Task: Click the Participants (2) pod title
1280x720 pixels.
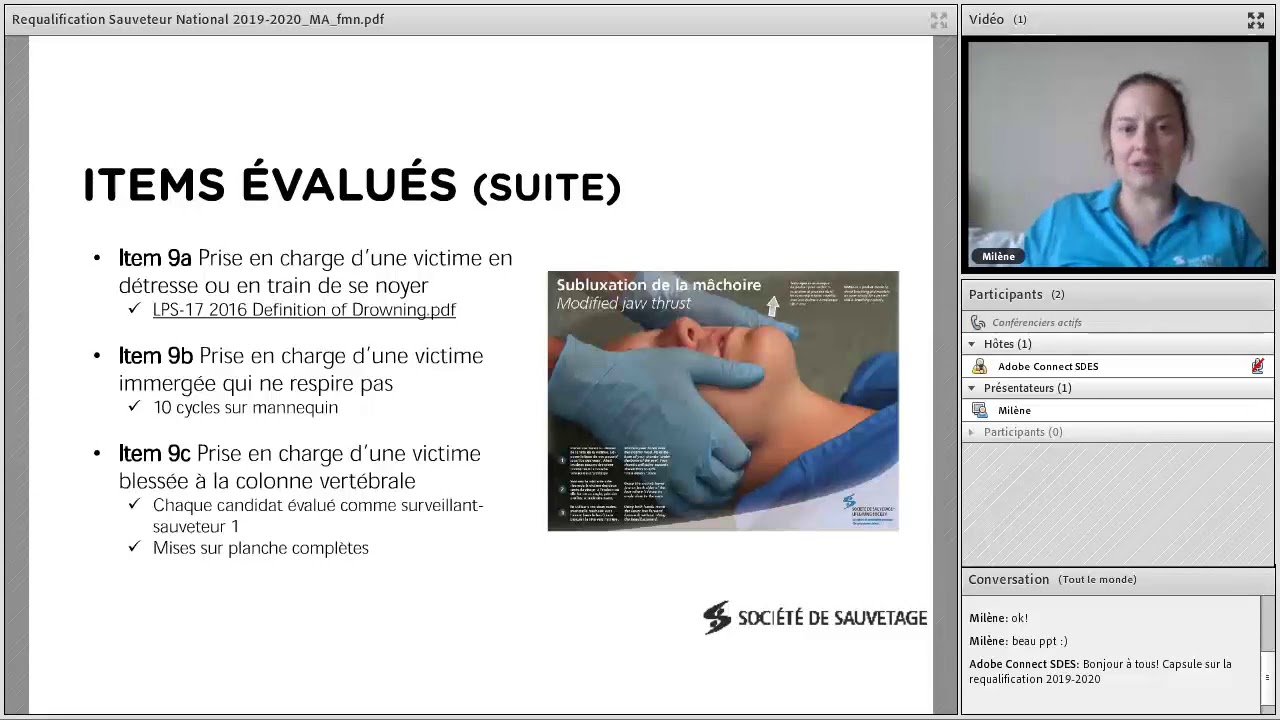Action: (x=1017, y=294)
